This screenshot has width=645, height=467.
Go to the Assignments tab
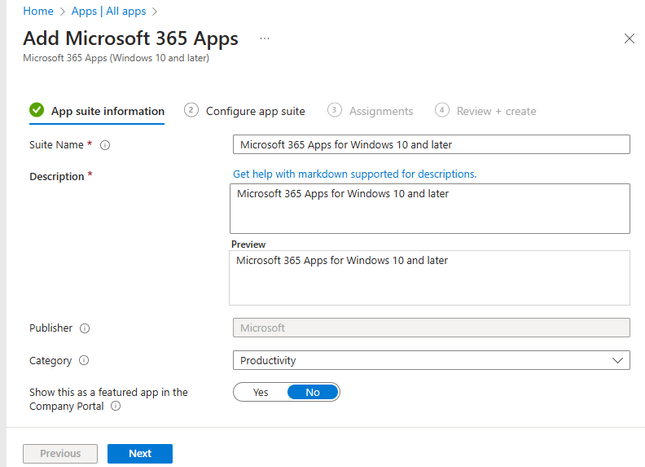pos(381,111)
